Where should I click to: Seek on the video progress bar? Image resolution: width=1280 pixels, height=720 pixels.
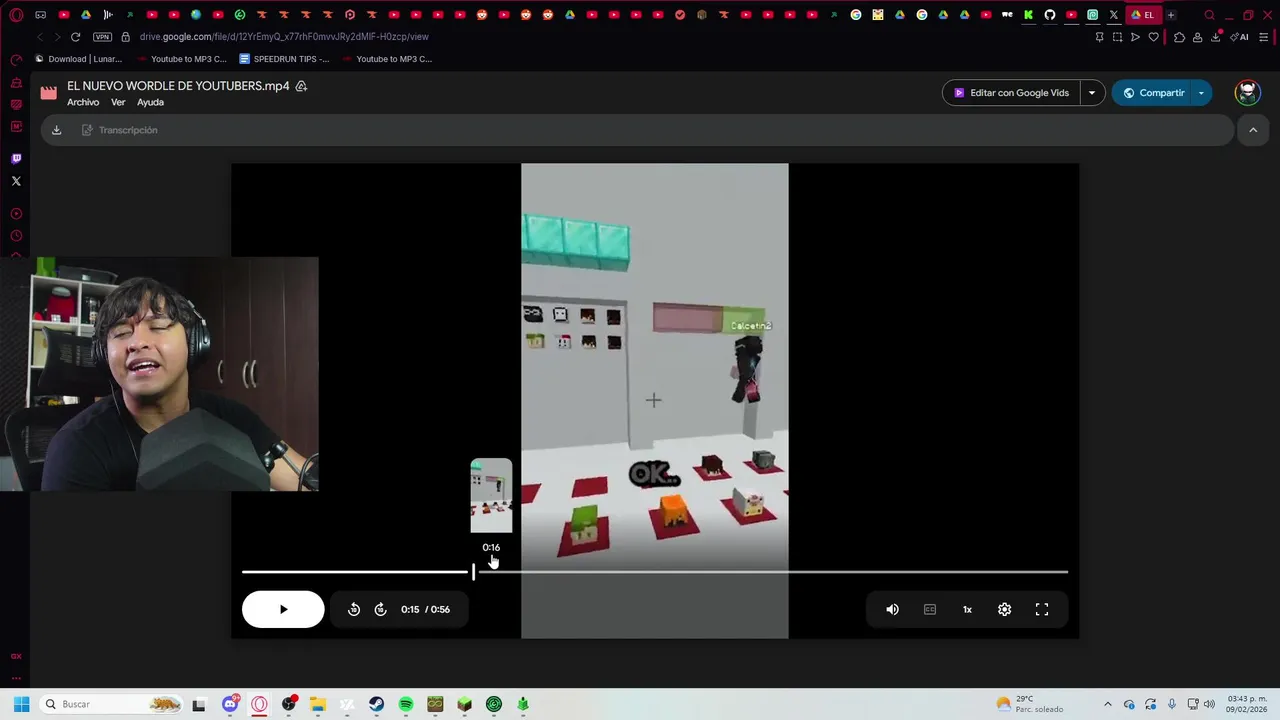(655, 572)
